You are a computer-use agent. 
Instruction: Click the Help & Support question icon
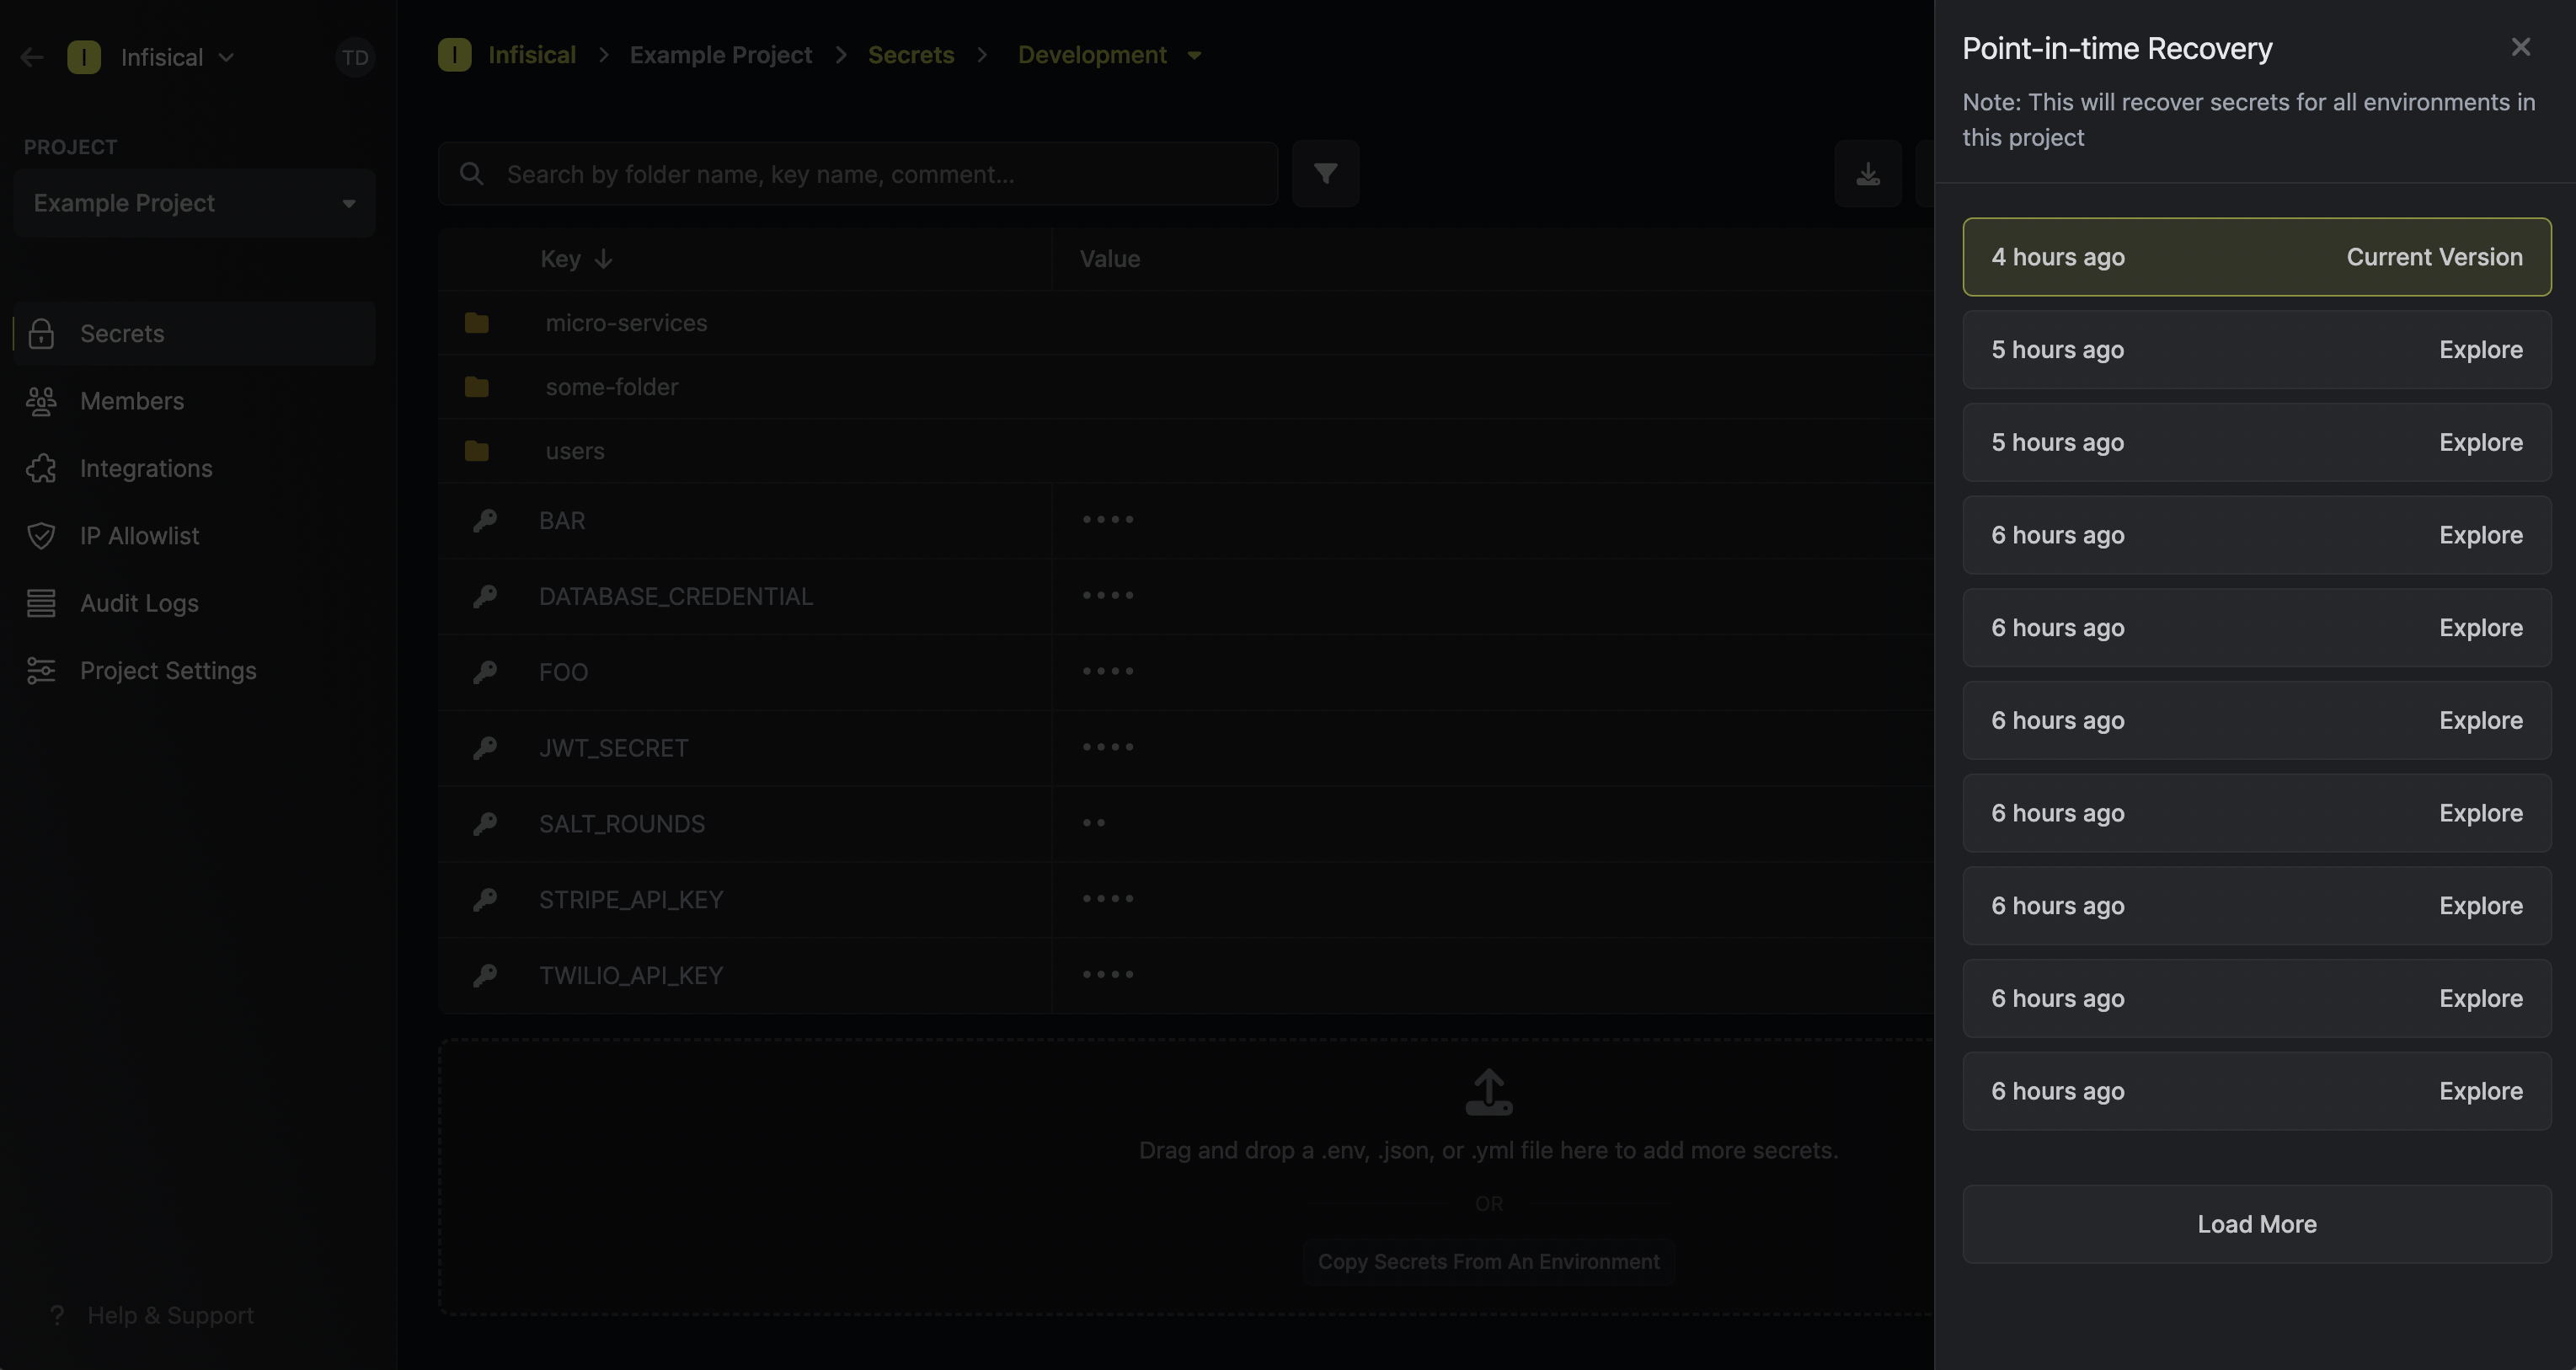click(57, 1315)
